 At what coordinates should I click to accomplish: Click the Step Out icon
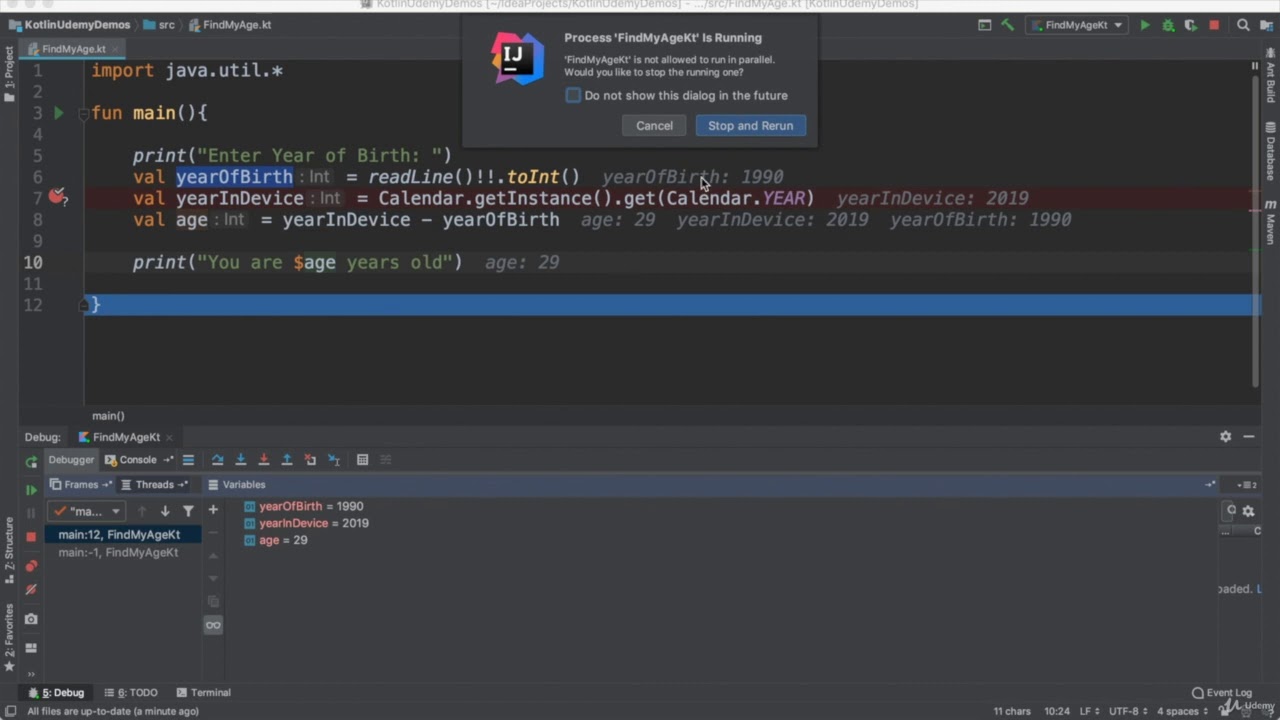[286, 460]
